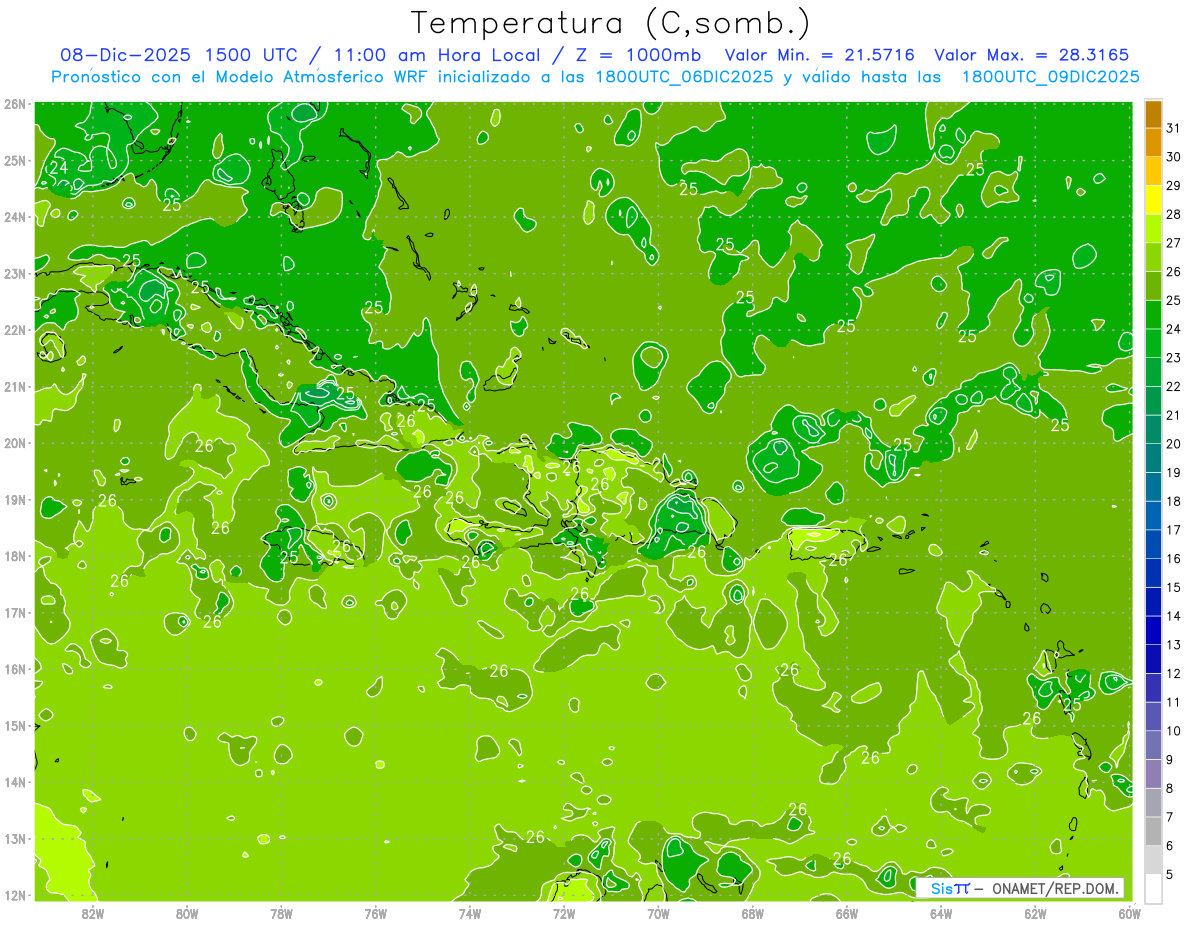
Task: Click the "24N" latitude axis label
Action: point(15,217)
